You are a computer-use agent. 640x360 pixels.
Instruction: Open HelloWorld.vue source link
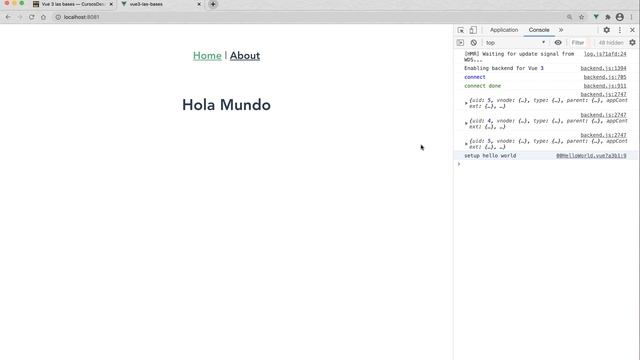click(x=591, y=156)
